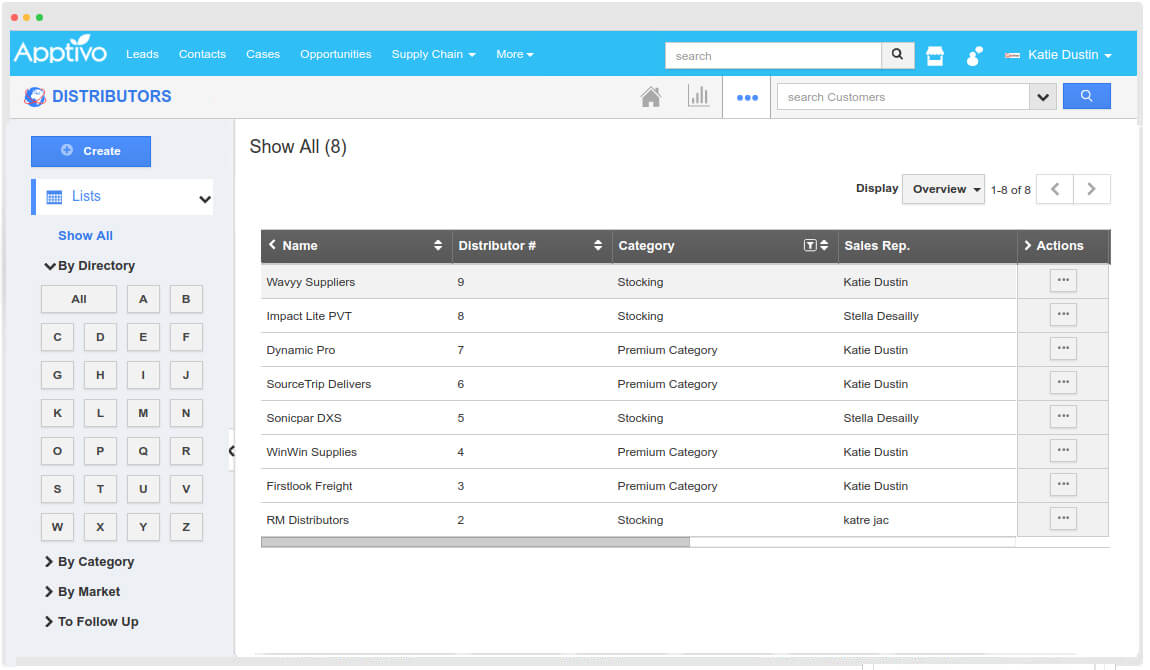Click the search Customers input field
Image resolution: width=1150 pixels, height=670 pixels.
coord(903,97)
